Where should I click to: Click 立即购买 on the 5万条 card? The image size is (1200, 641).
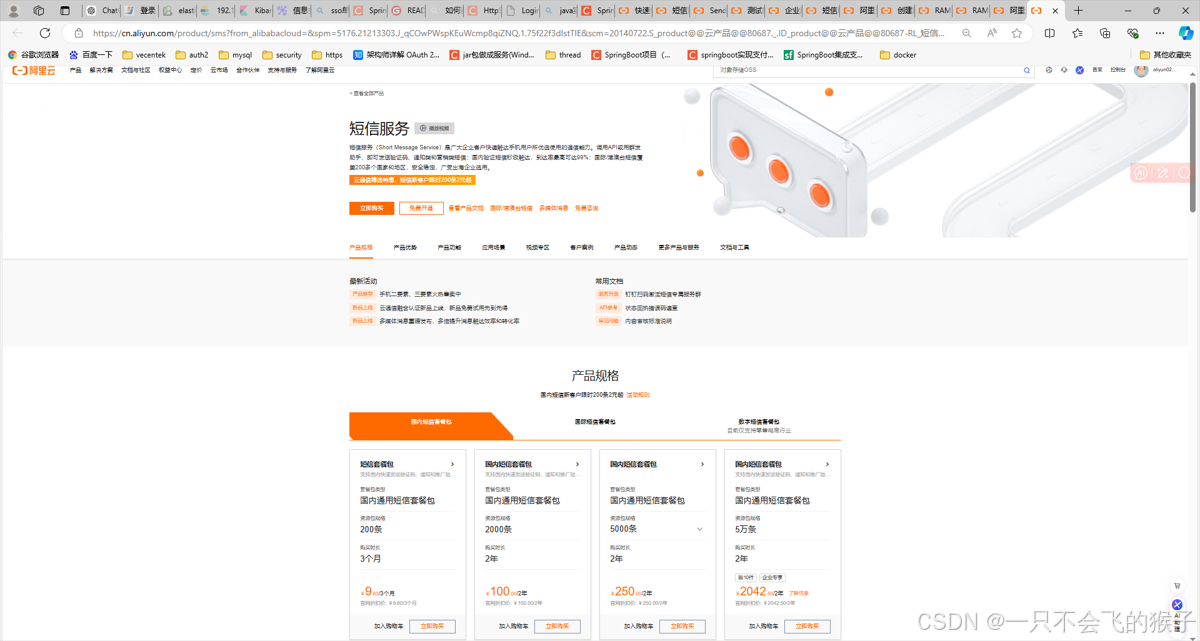click(x=807, y=626)
